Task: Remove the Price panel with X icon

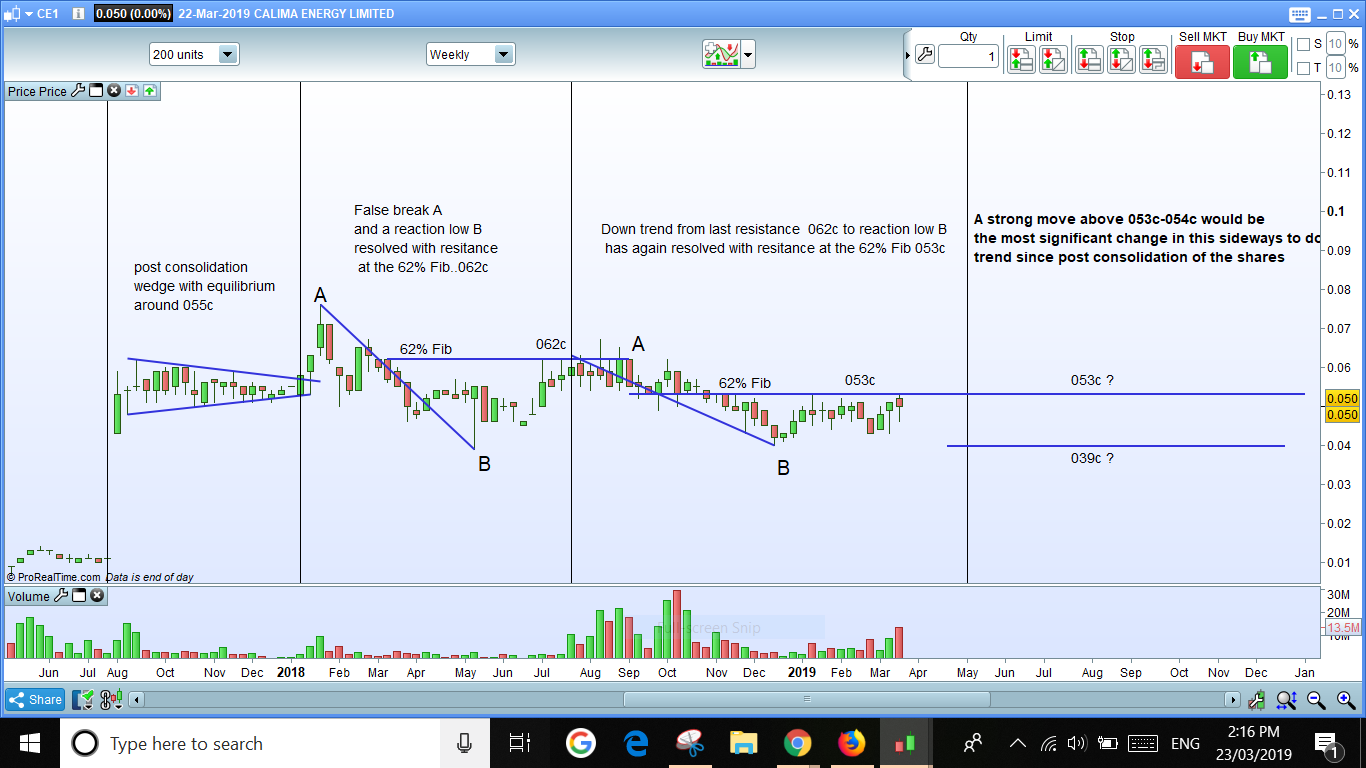Action: (114, 91)
